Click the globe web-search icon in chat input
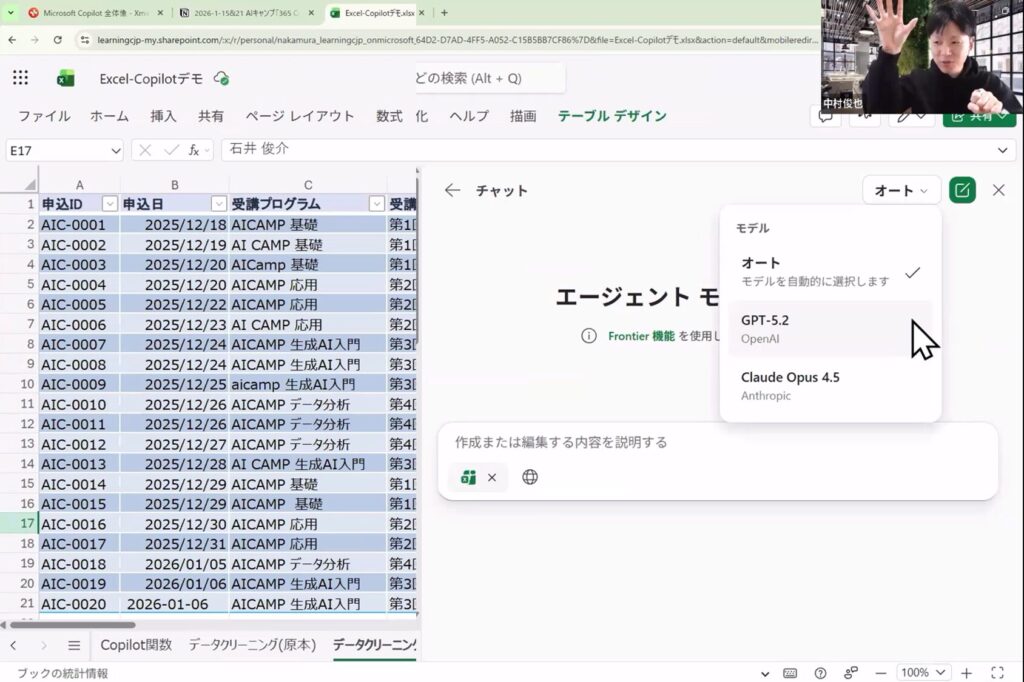 pyautogui.click(x=530, y=477)
